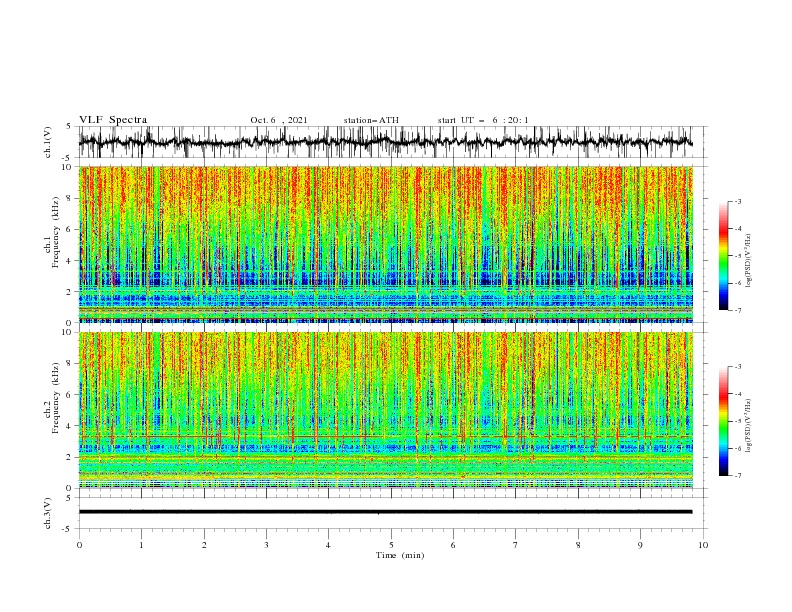Click the 'ch.1(V)' waveform axis label

48,142
